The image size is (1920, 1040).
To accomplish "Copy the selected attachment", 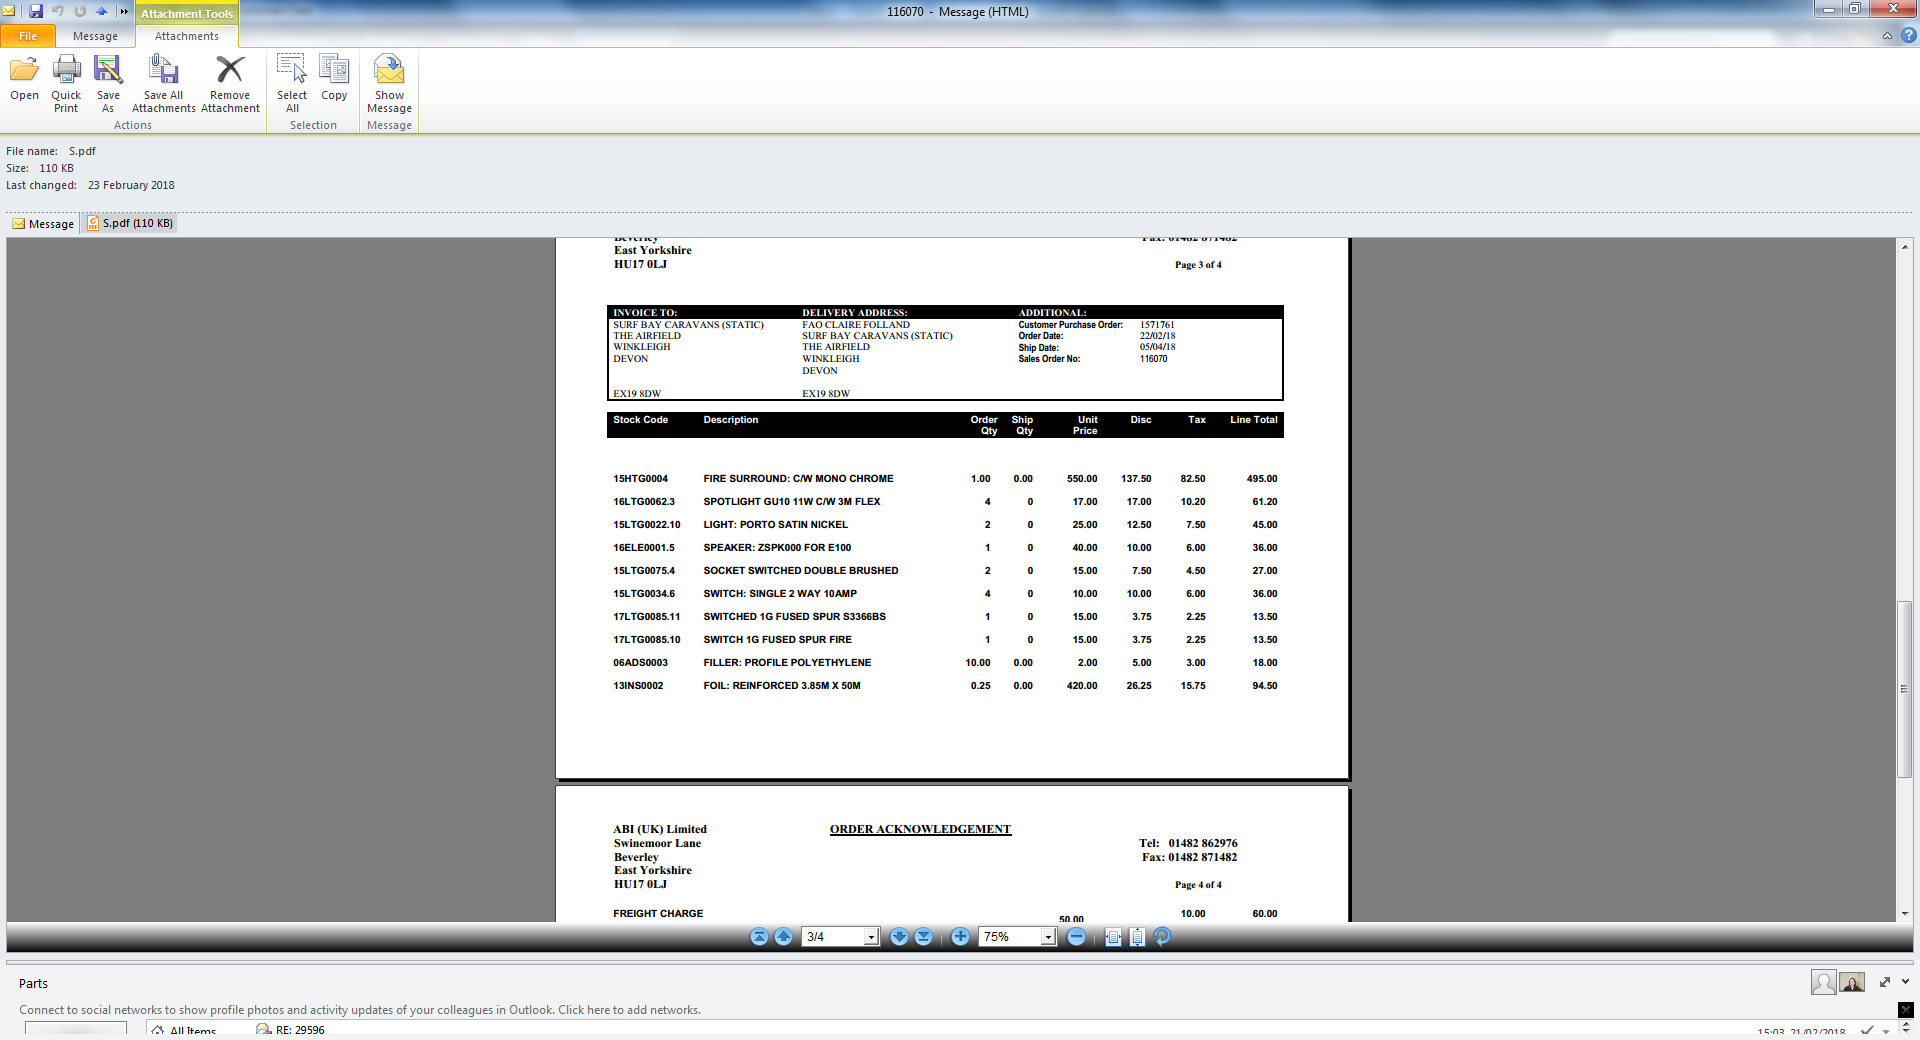I will (x=334, y=78).
